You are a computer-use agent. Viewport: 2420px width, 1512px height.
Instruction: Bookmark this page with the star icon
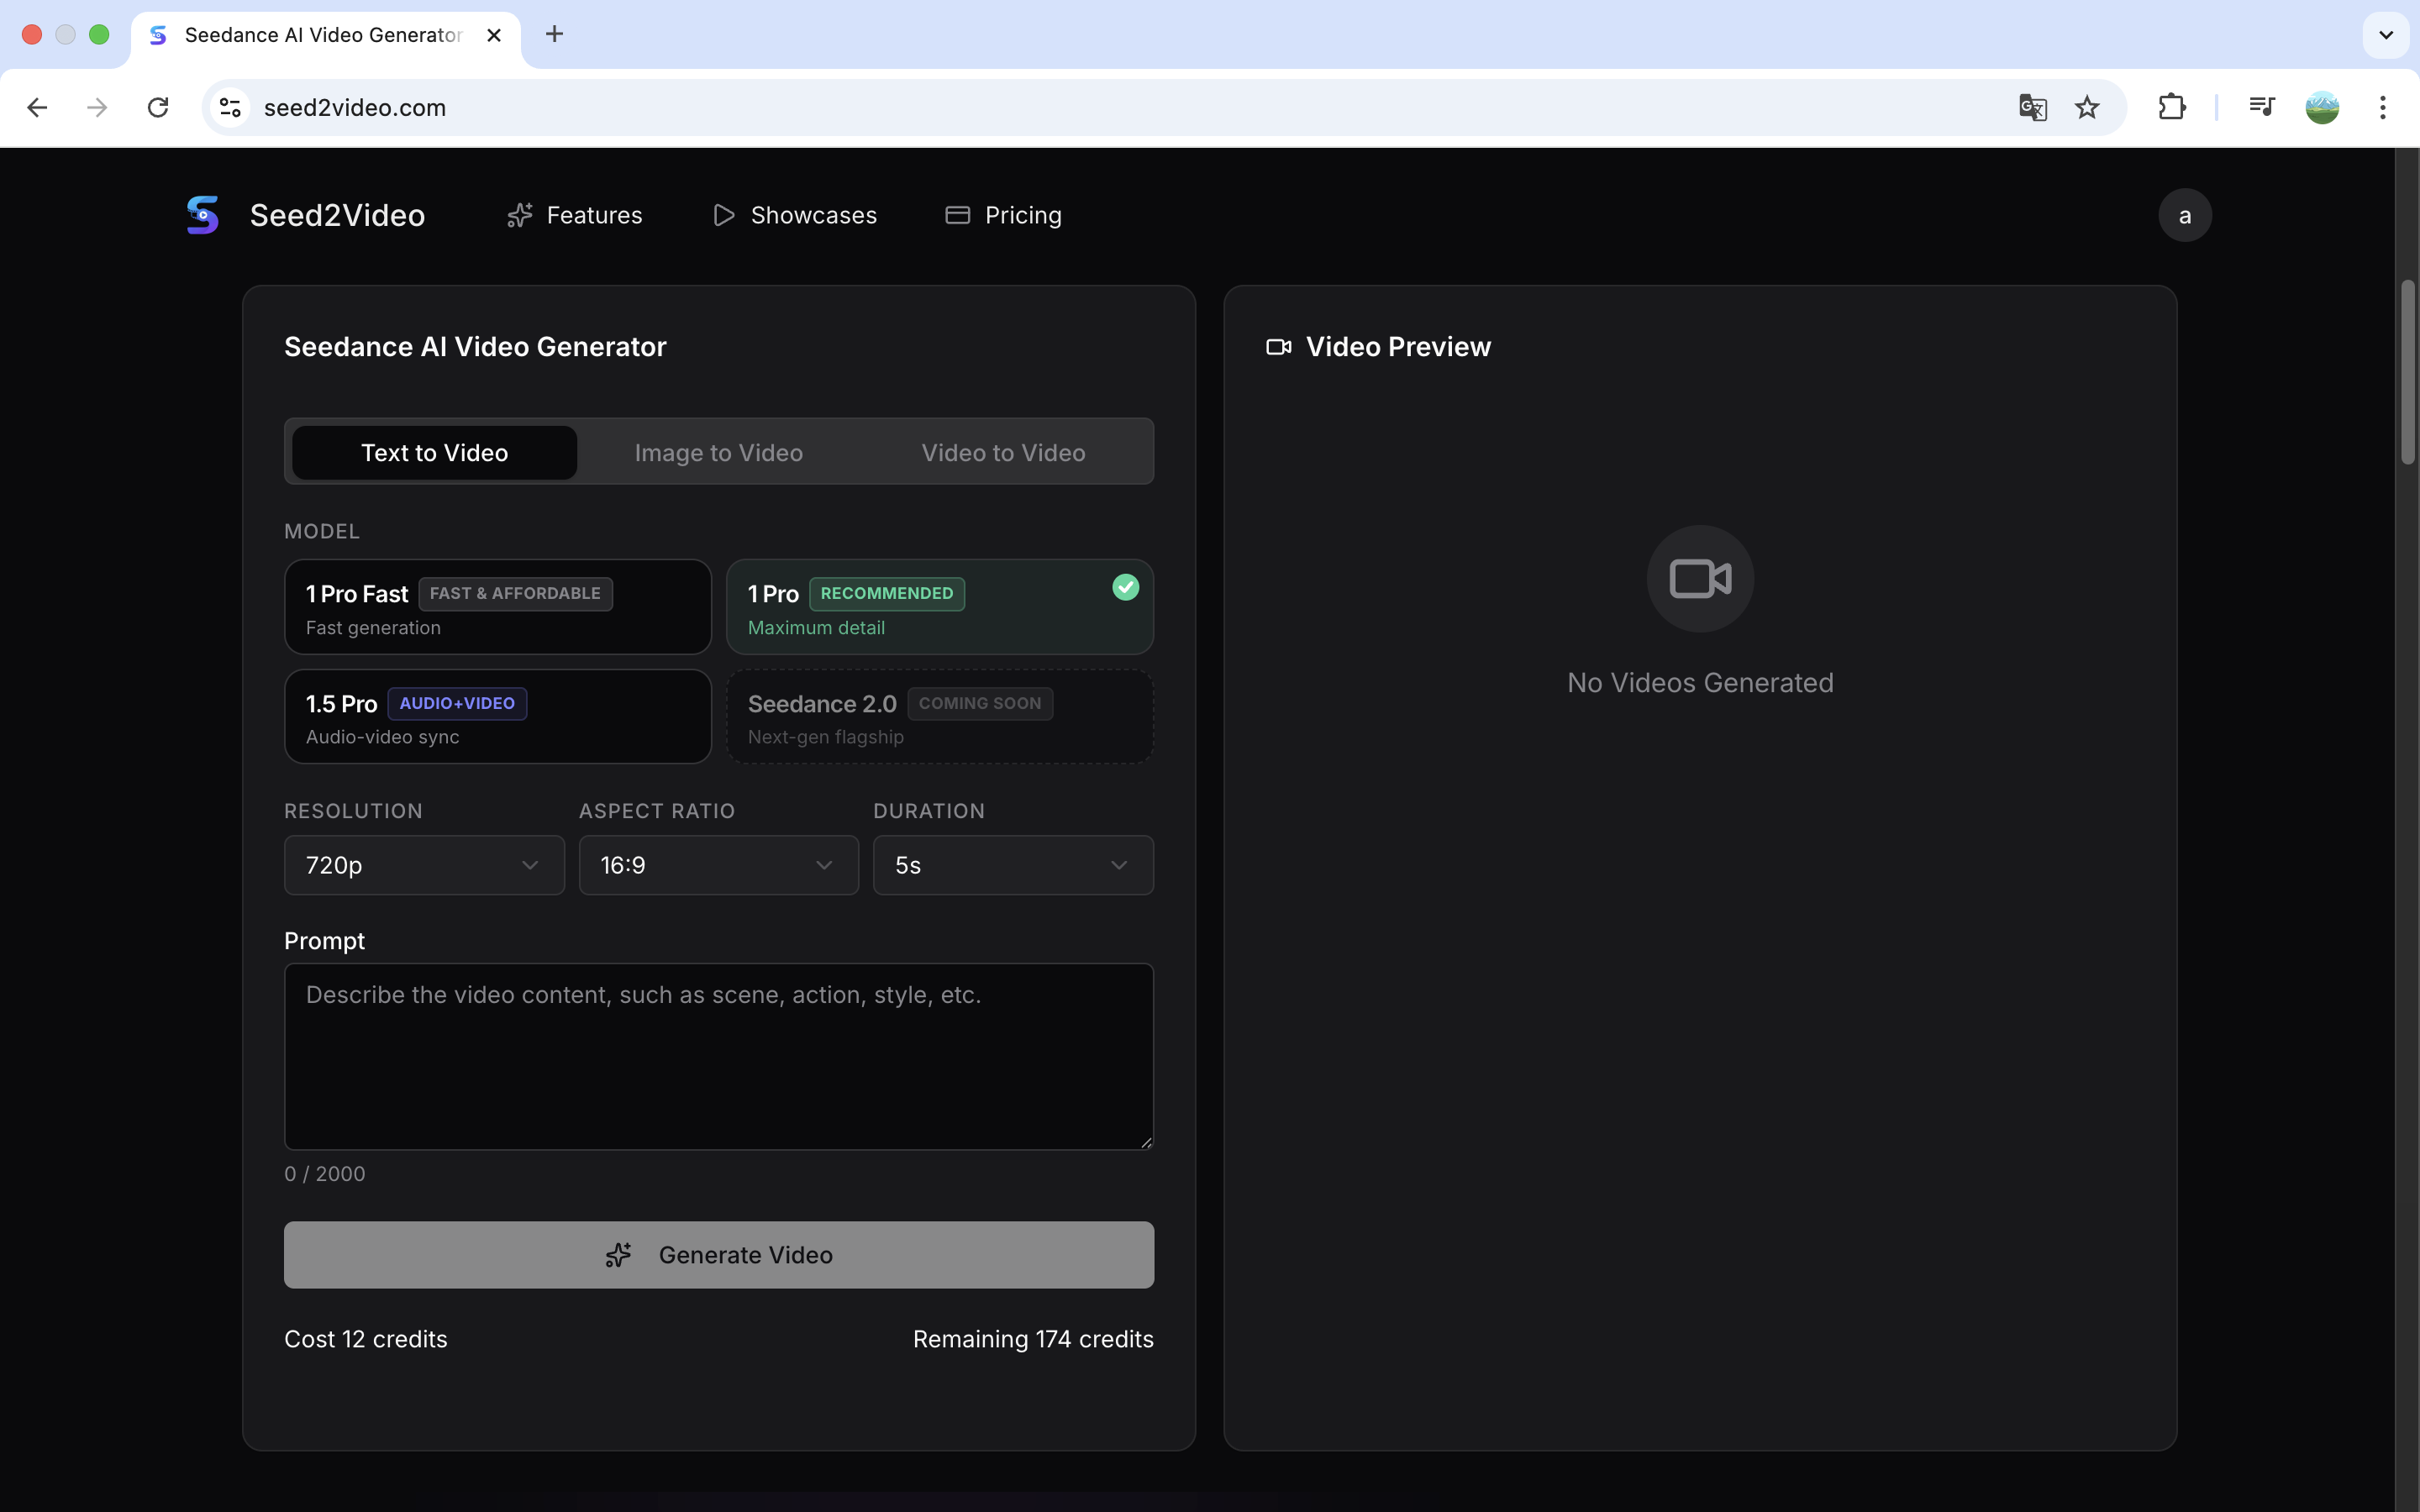(2087, 107)
